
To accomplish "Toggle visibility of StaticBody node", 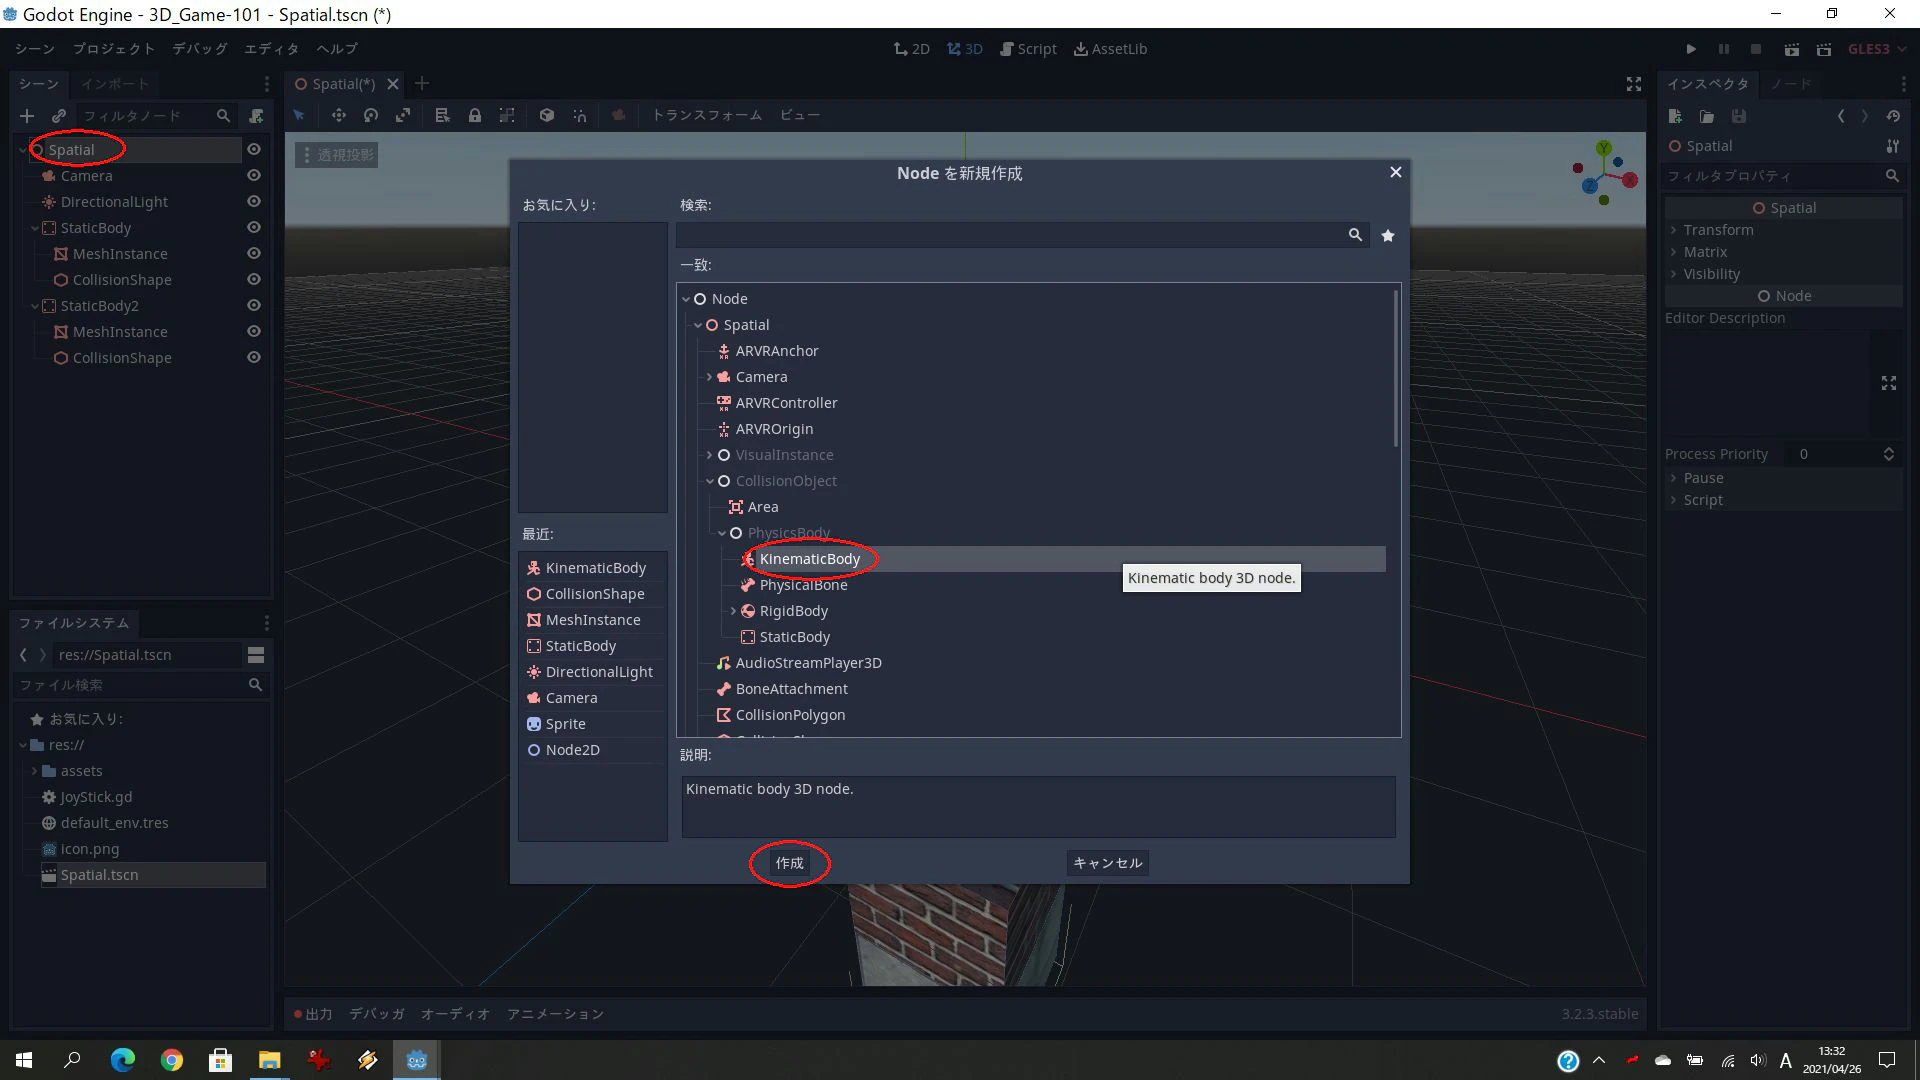I will tap(254, 227).
